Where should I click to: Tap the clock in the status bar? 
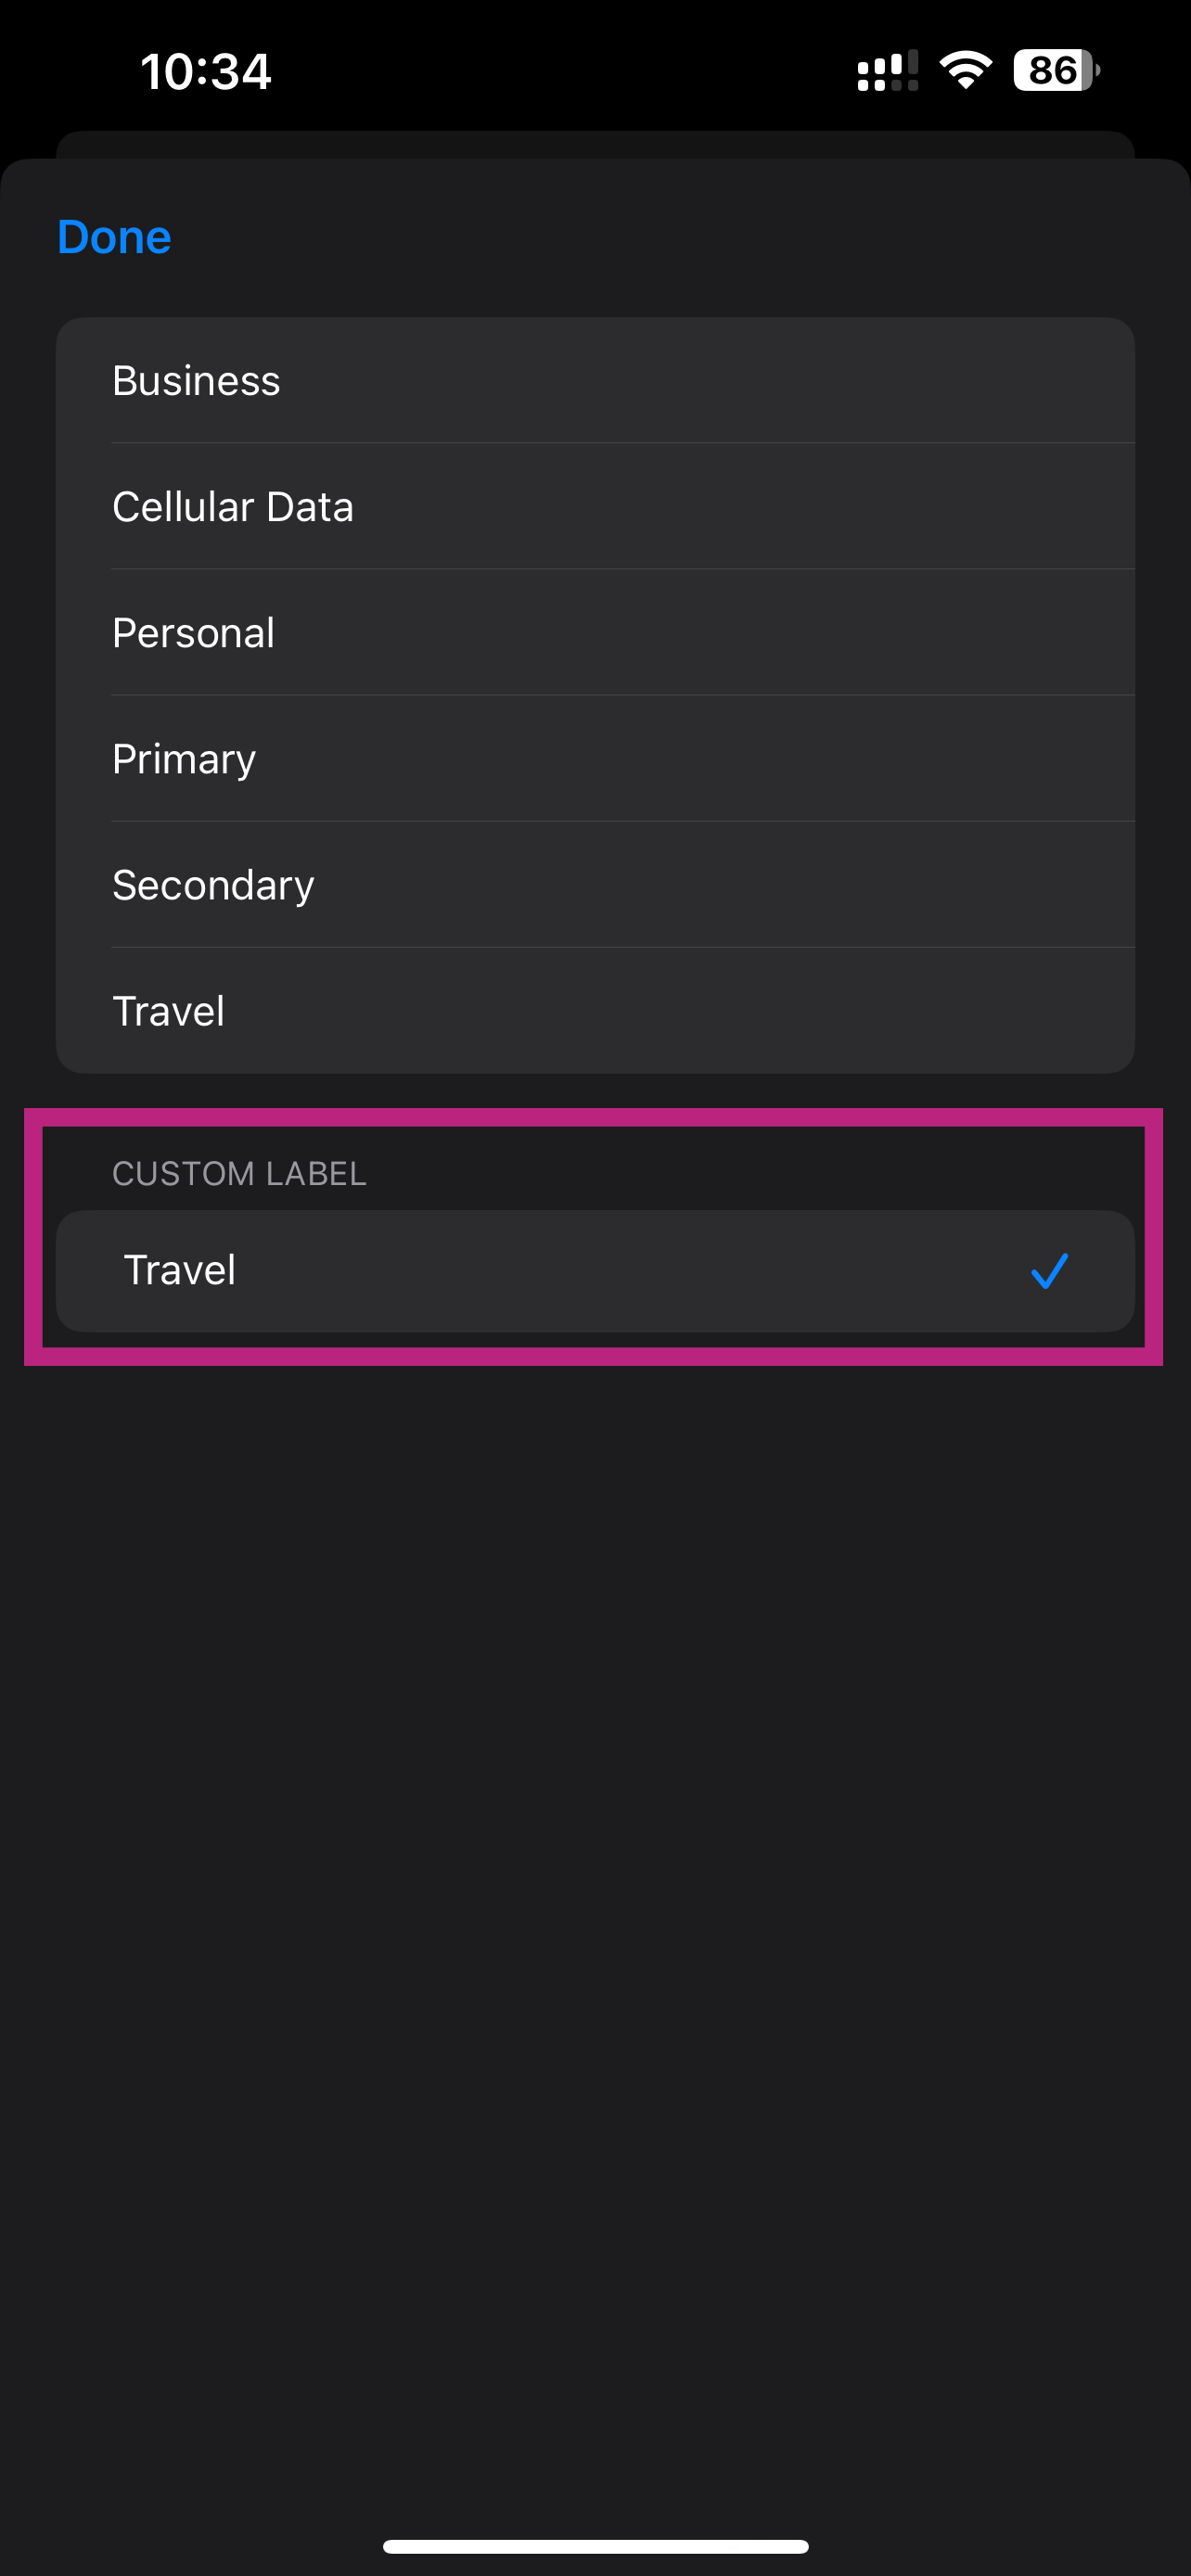(x=205, y=71)
